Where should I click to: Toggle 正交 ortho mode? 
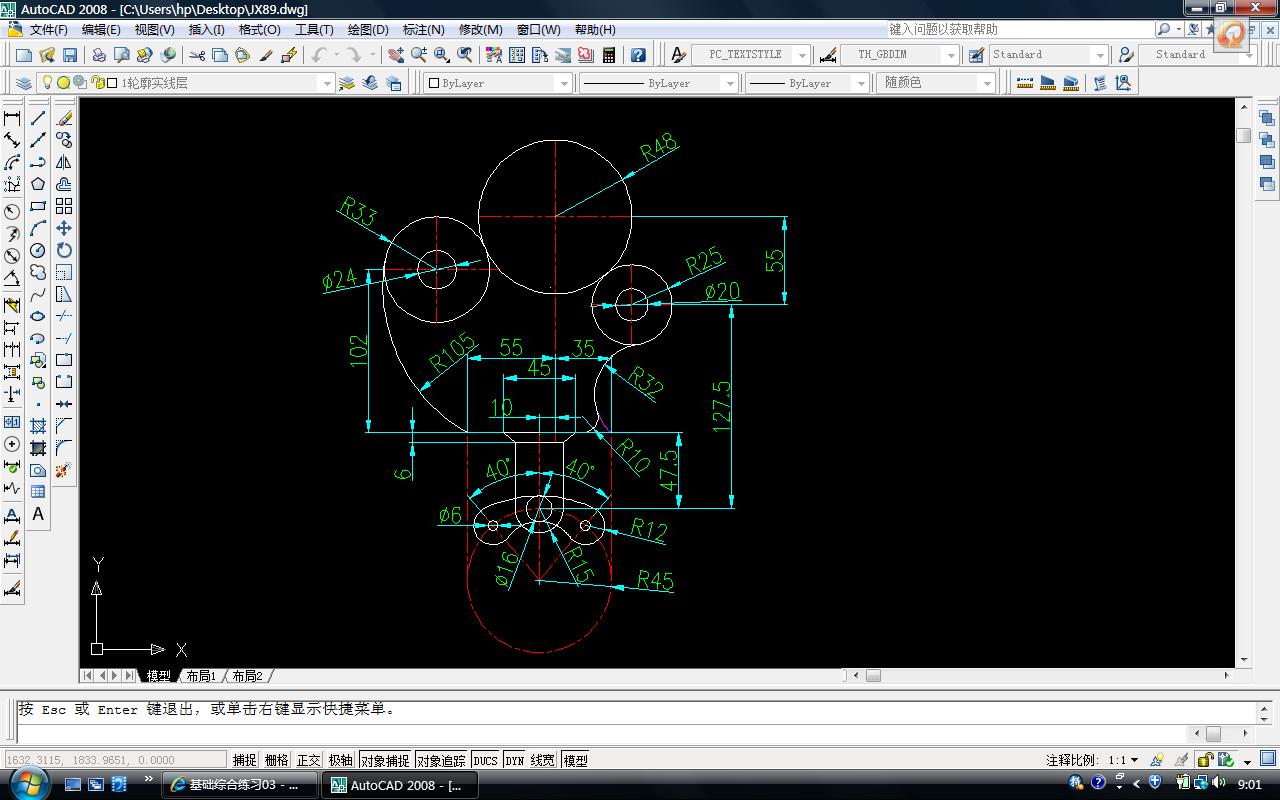coord(309,760)
